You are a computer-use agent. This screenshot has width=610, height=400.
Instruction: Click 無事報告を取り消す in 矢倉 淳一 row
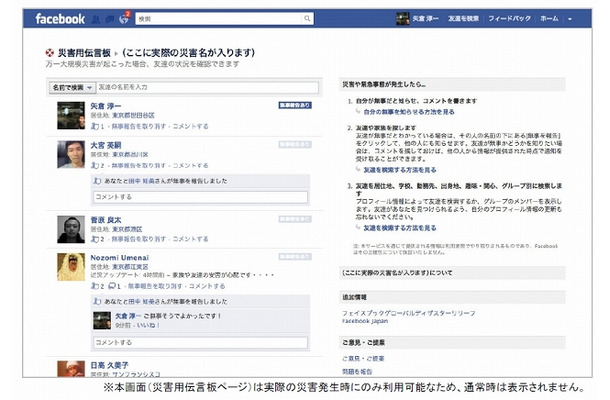click(138, 126)
